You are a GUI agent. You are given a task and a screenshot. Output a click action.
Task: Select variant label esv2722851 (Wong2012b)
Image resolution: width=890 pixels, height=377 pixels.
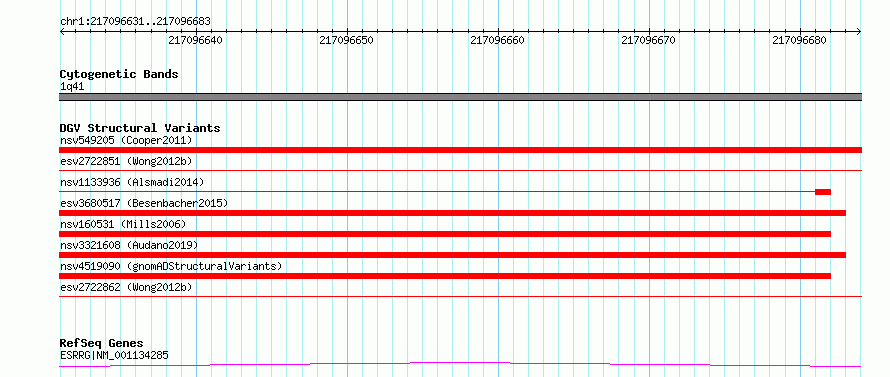126,161
